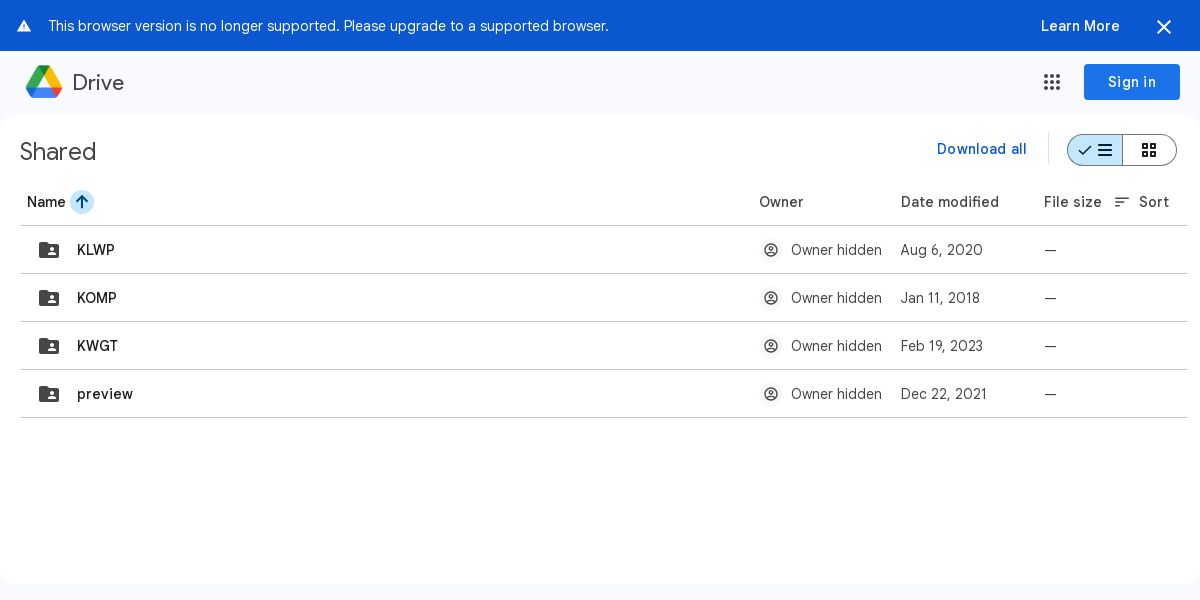The width and height of the screenshot is (1200, 600).
Task: Open the Google apps grid
Action: point(1052,82)
